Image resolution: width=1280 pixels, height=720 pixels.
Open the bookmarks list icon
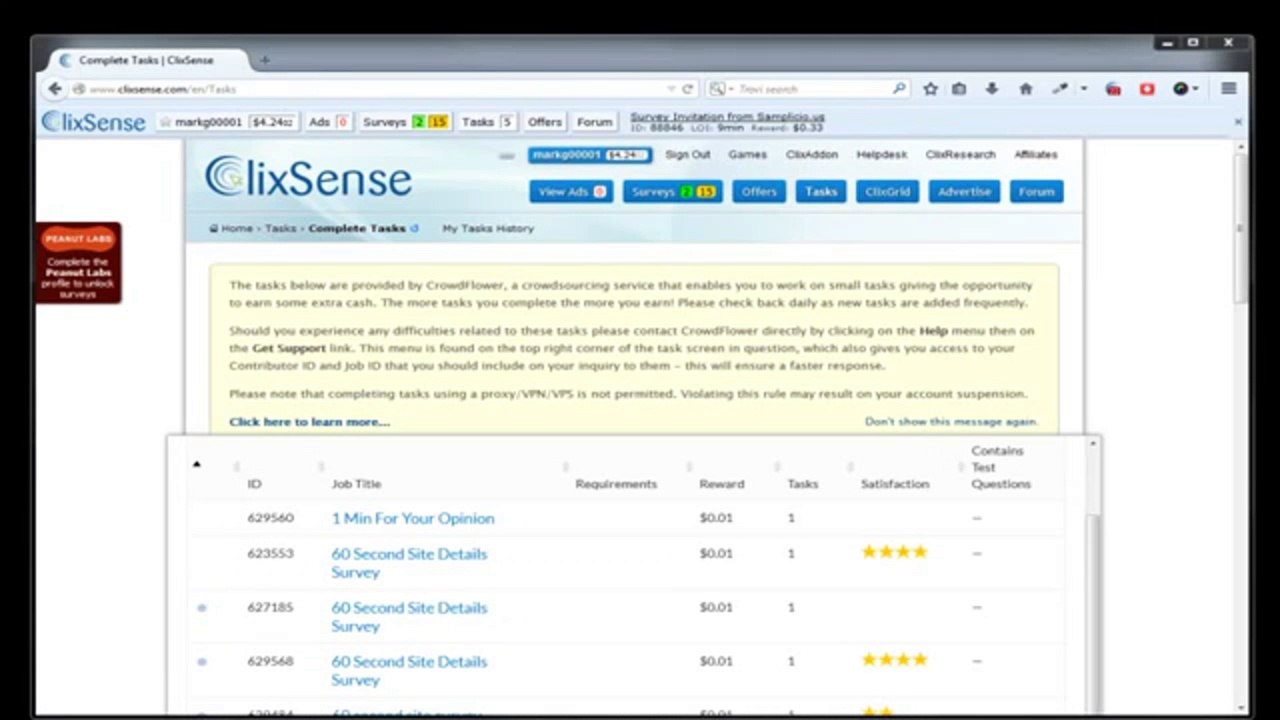coord(959,89)
